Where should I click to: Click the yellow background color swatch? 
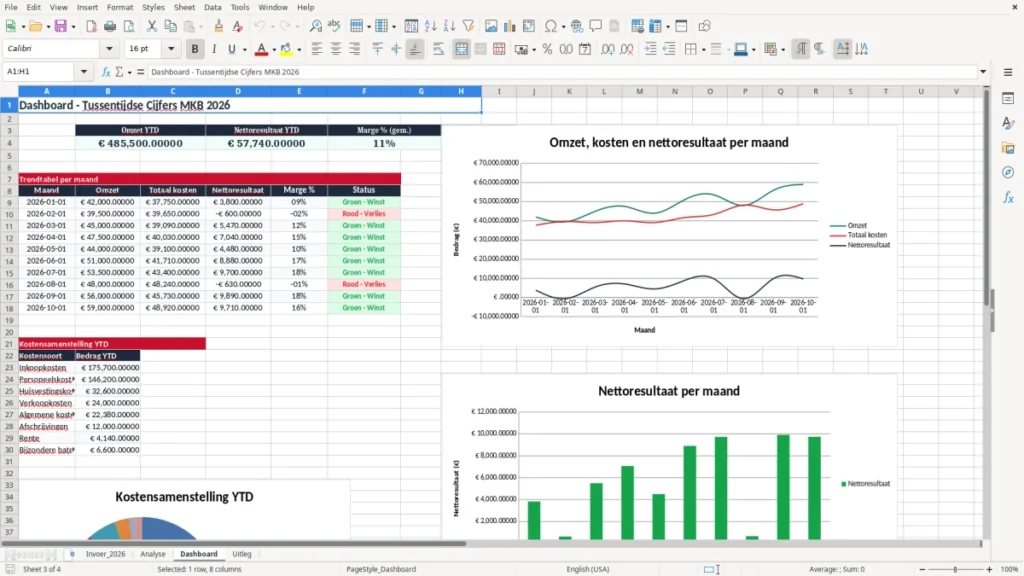(286, 50)
